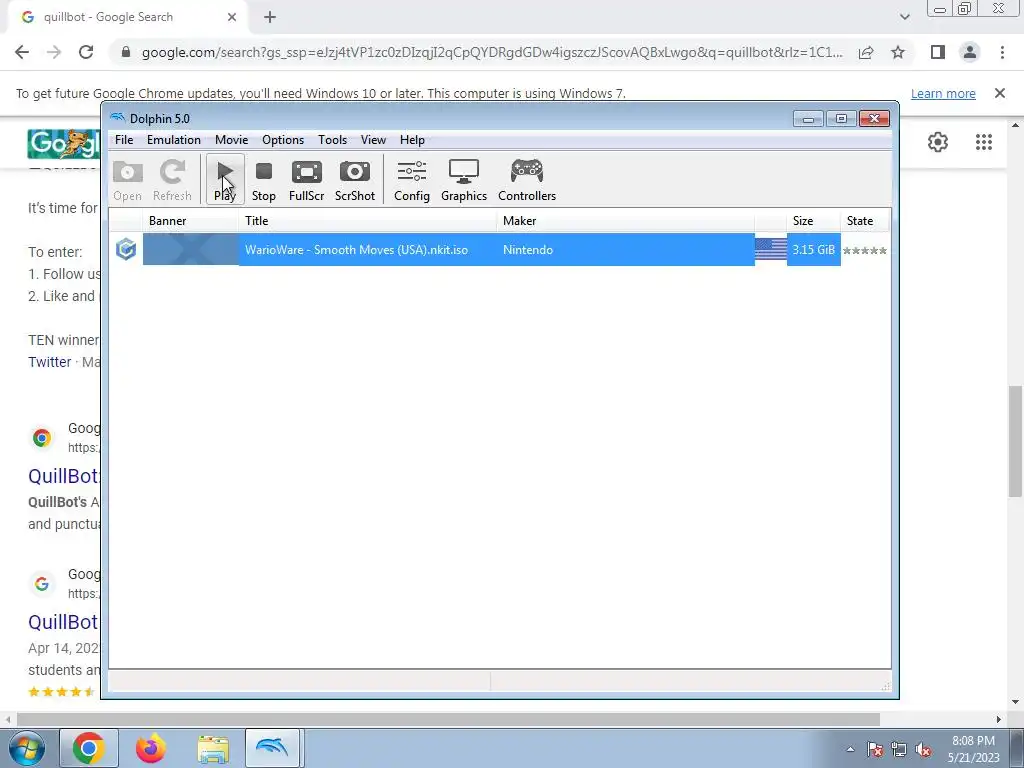Open Chrome profile avatar
The image size is (1024, 768).
pyautogui.click(x=970, y=52)
